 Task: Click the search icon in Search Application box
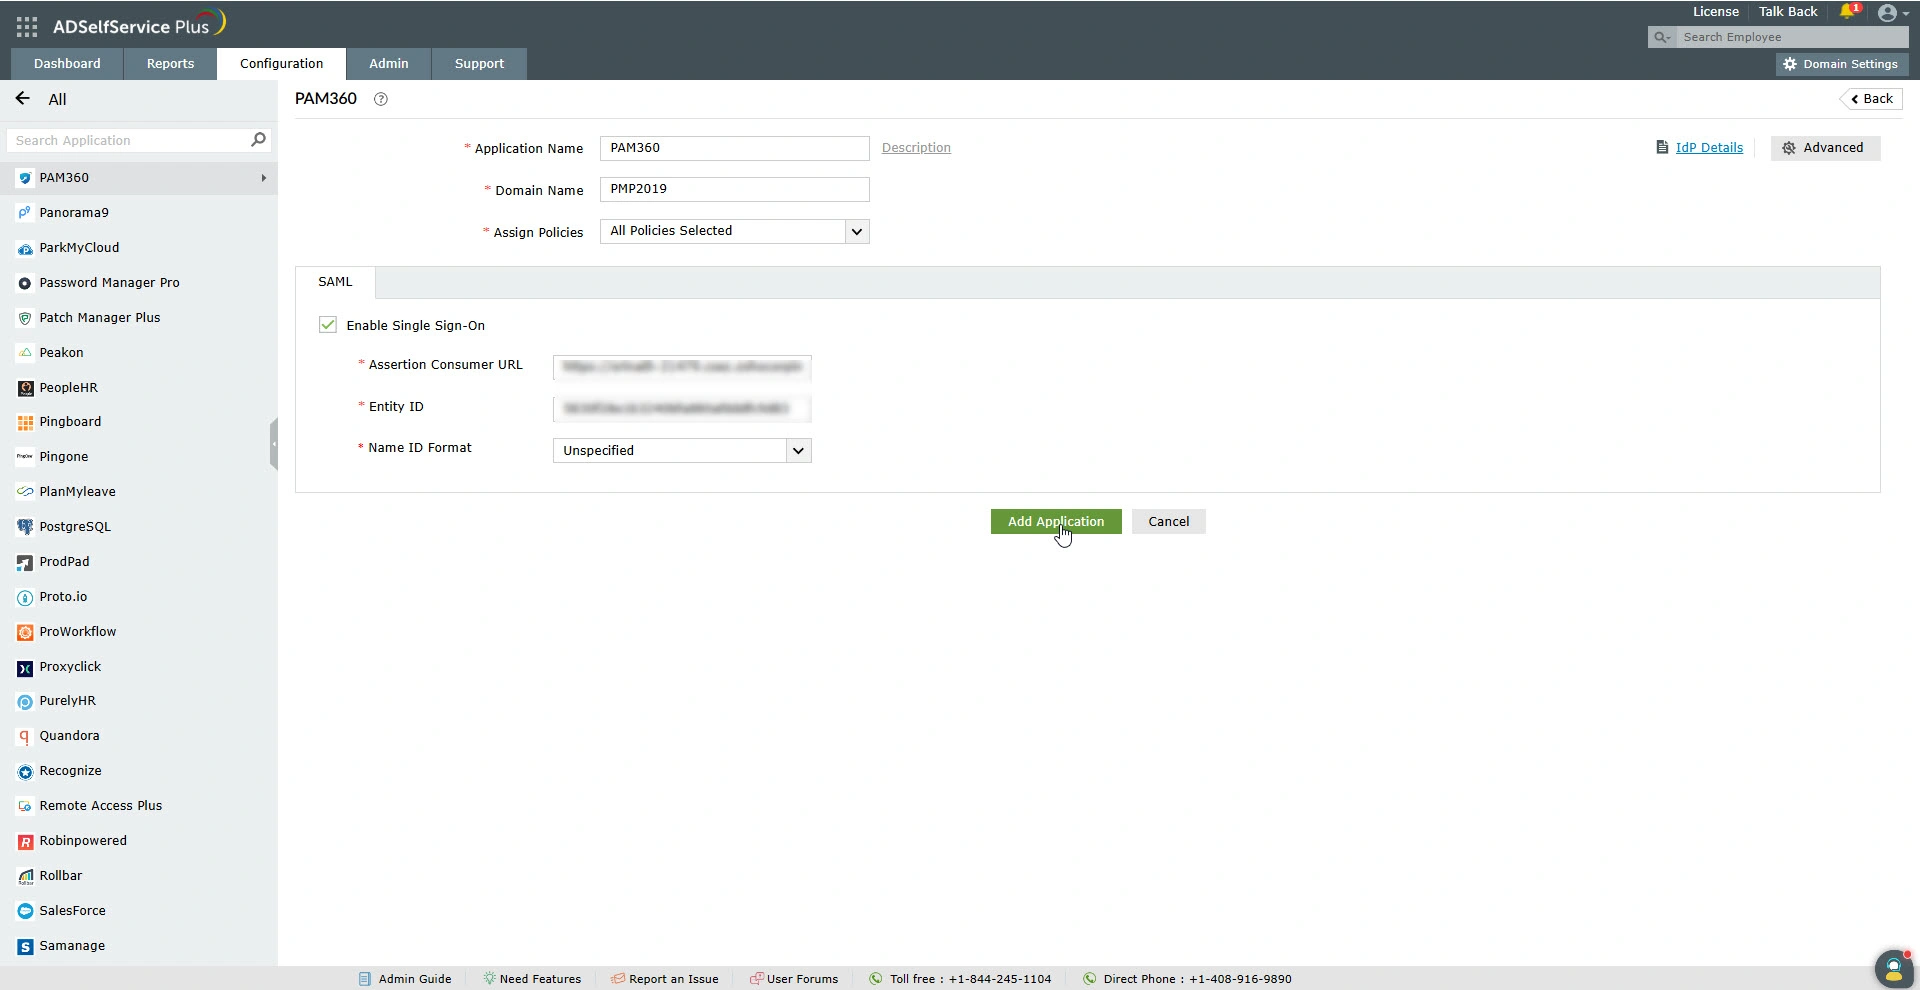[x=257, y=140]
